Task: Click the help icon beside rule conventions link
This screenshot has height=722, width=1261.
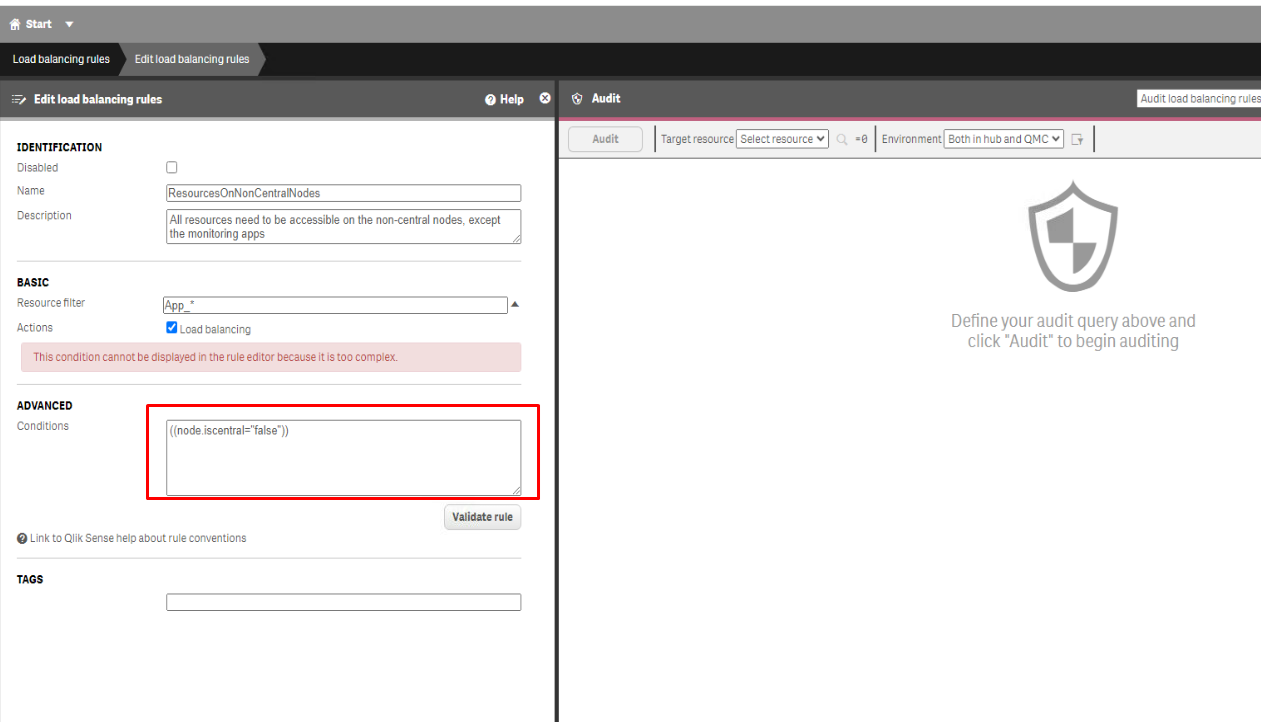Action: pos(22,538)
